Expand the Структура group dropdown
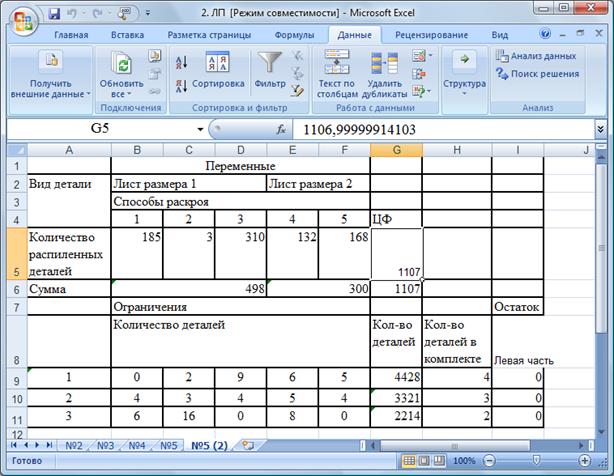The image size is (614, 476). click(464, 73)
